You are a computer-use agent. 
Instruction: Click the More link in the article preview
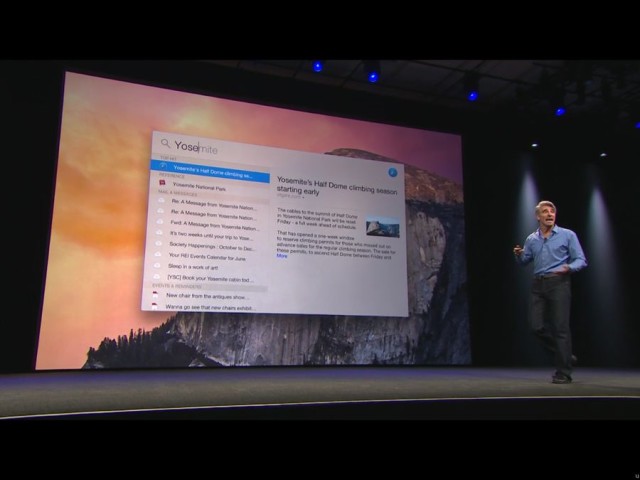click(282, 256)
